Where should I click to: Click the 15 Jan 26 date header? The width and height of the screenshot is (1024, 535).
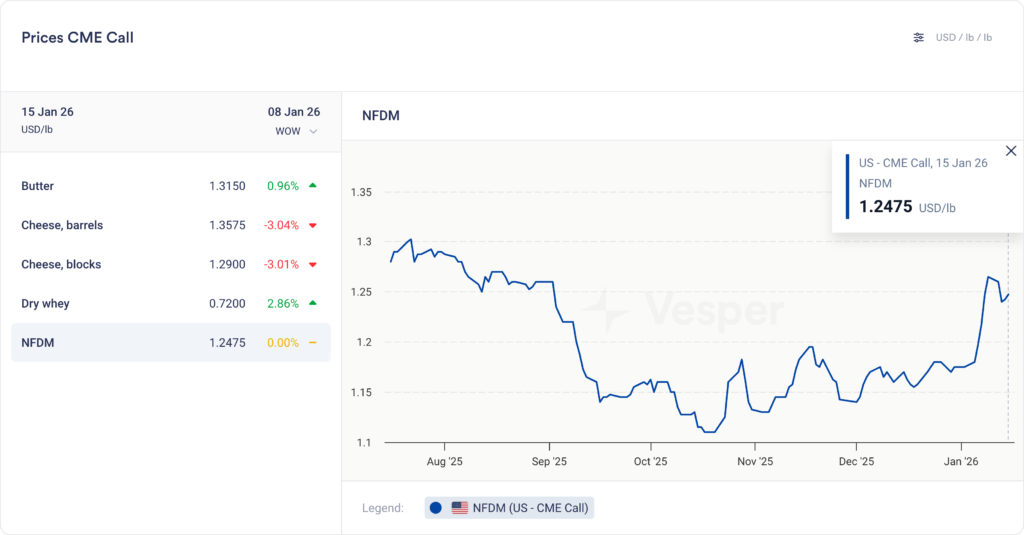click(x=47, y=112)
